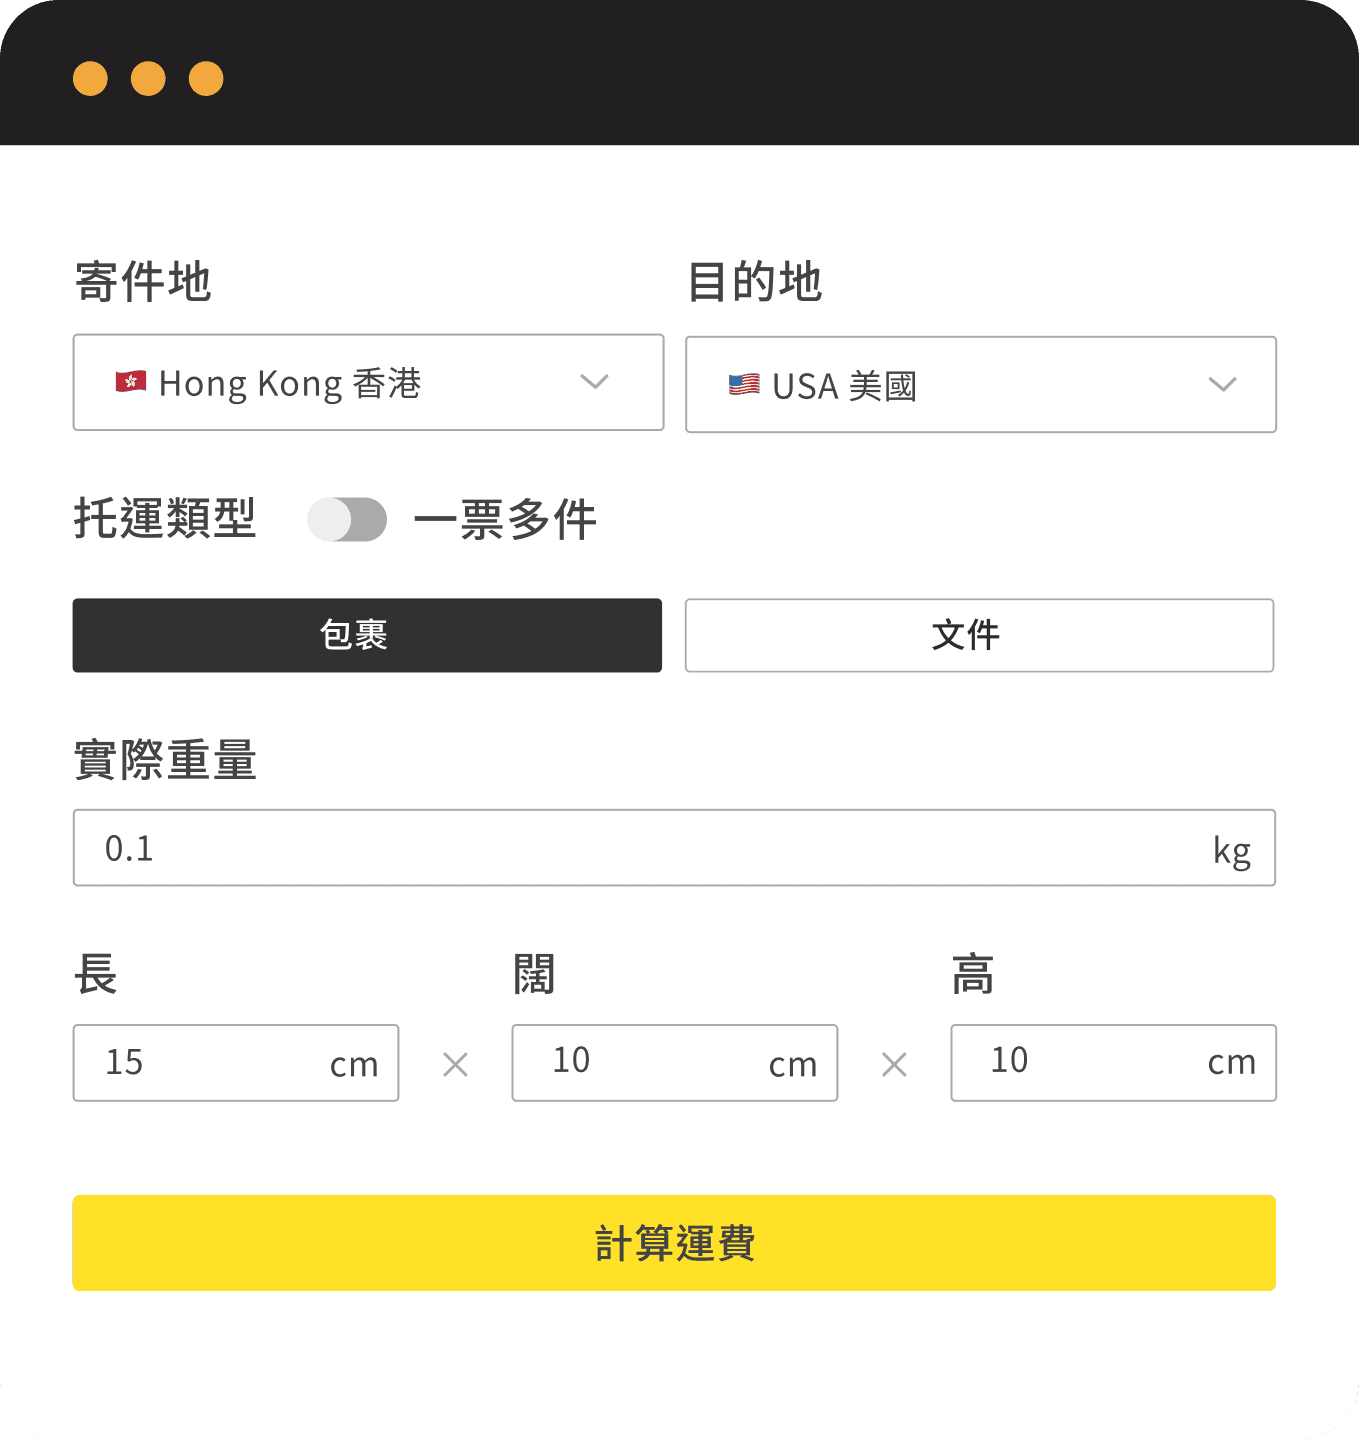Click the Hong Kong flag icon
The width and height of the screenshot is (1359, 1440).
[x=131, y=382]
